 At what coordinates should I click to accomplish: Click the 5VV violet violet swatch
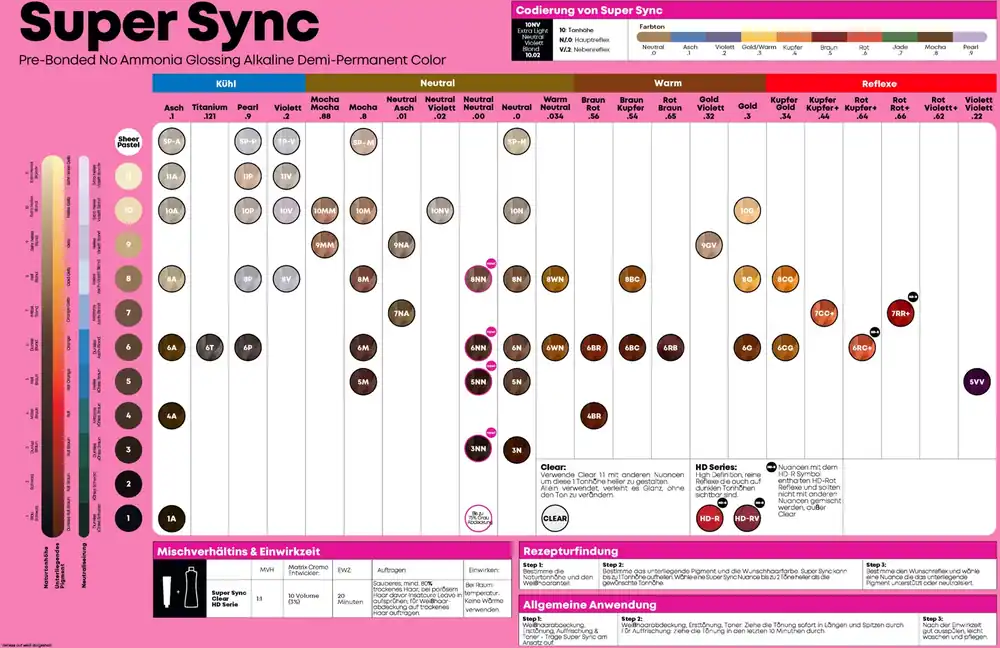[x=977, y=382]
